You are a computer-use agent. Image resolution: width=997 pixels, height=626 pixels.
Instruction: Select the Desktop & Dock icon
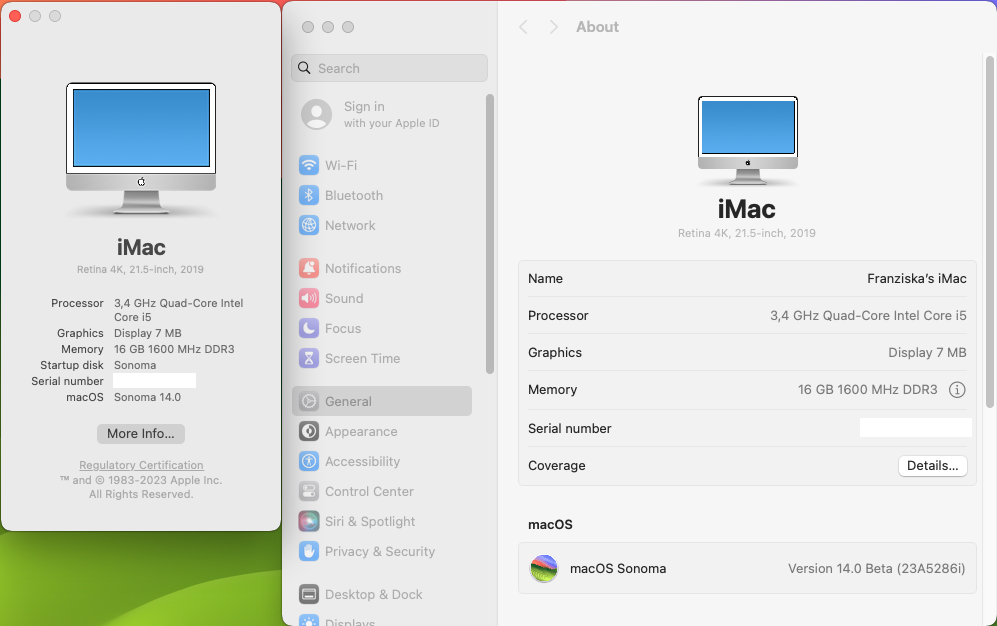(x=309, y=594)
